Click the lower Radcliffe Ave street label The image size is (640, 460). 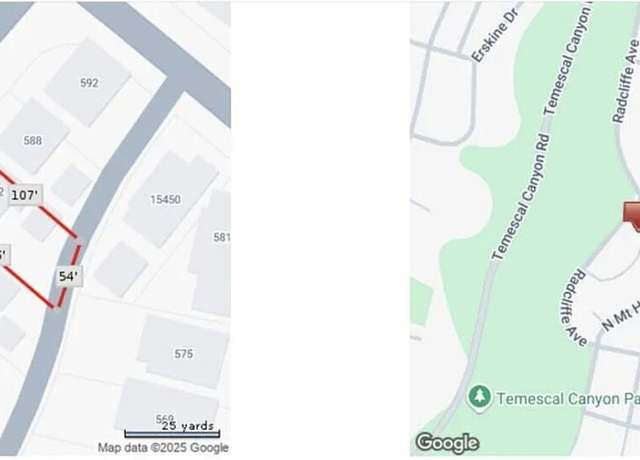coord(574,309)
